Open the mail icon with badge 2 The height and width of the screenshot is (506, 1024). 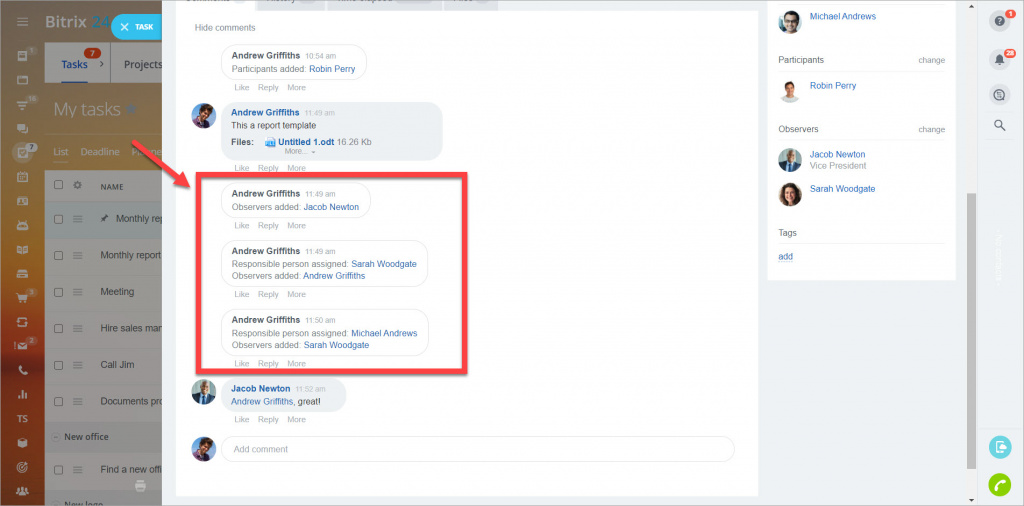click(22, 346)
